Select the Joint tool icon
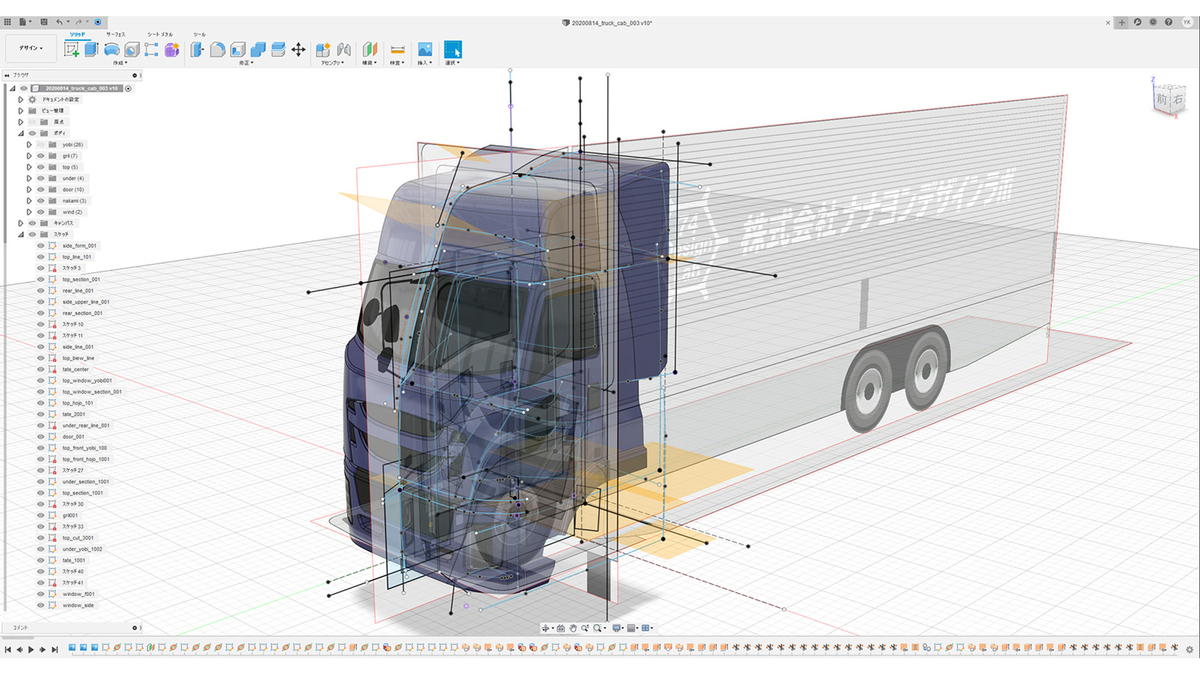Screen dimensions: 1200x675 [x=343, y=49]
